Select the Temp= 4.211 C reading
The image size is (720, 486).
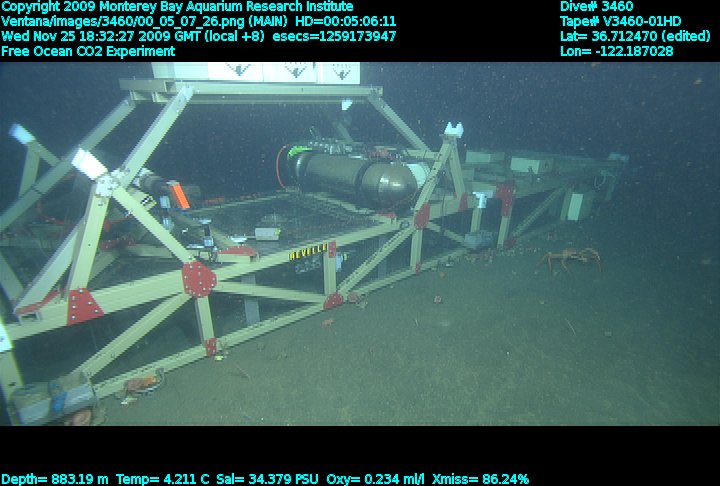[163, 479]
